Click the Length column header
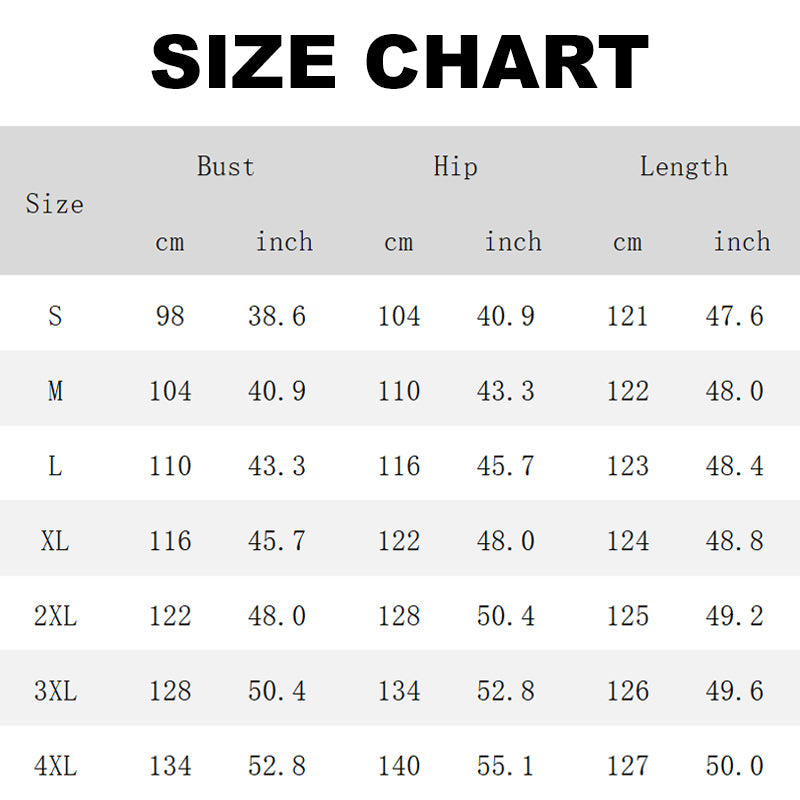Screen dimensions: 800x800 [684, 166]
